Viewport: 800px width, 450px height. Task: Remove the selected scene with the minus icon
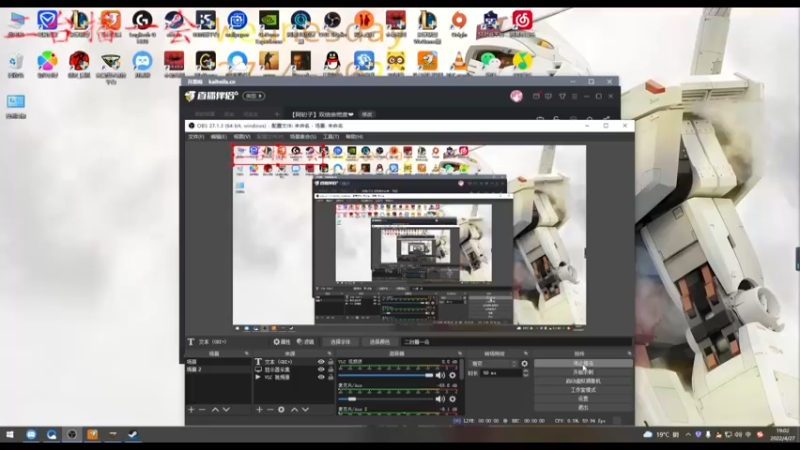click(203, 409)
